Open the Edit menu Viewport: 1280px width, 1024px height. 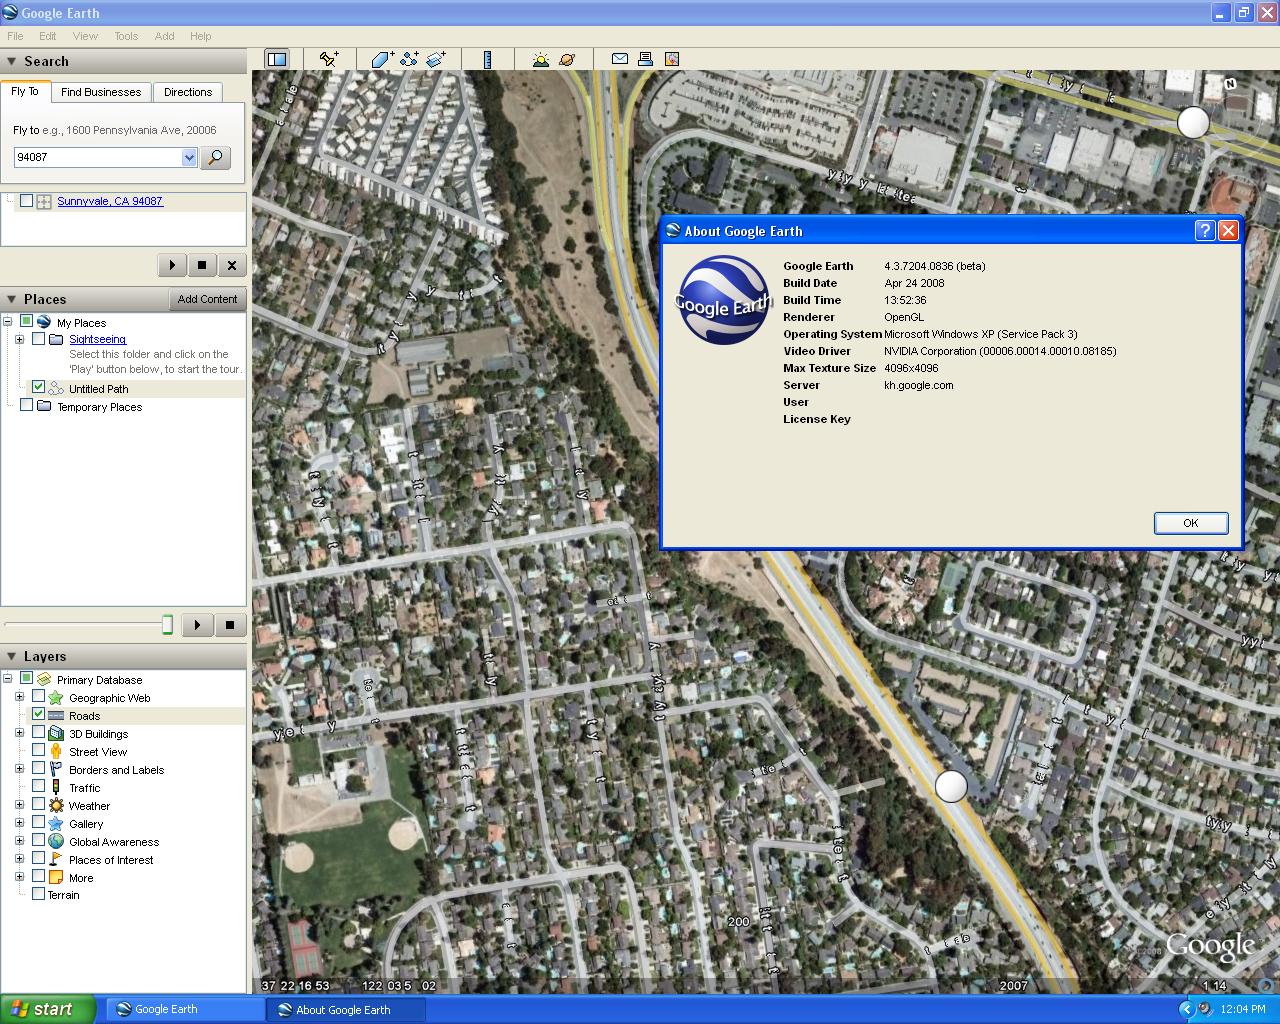pyautogui.click(x=48, y=36)
